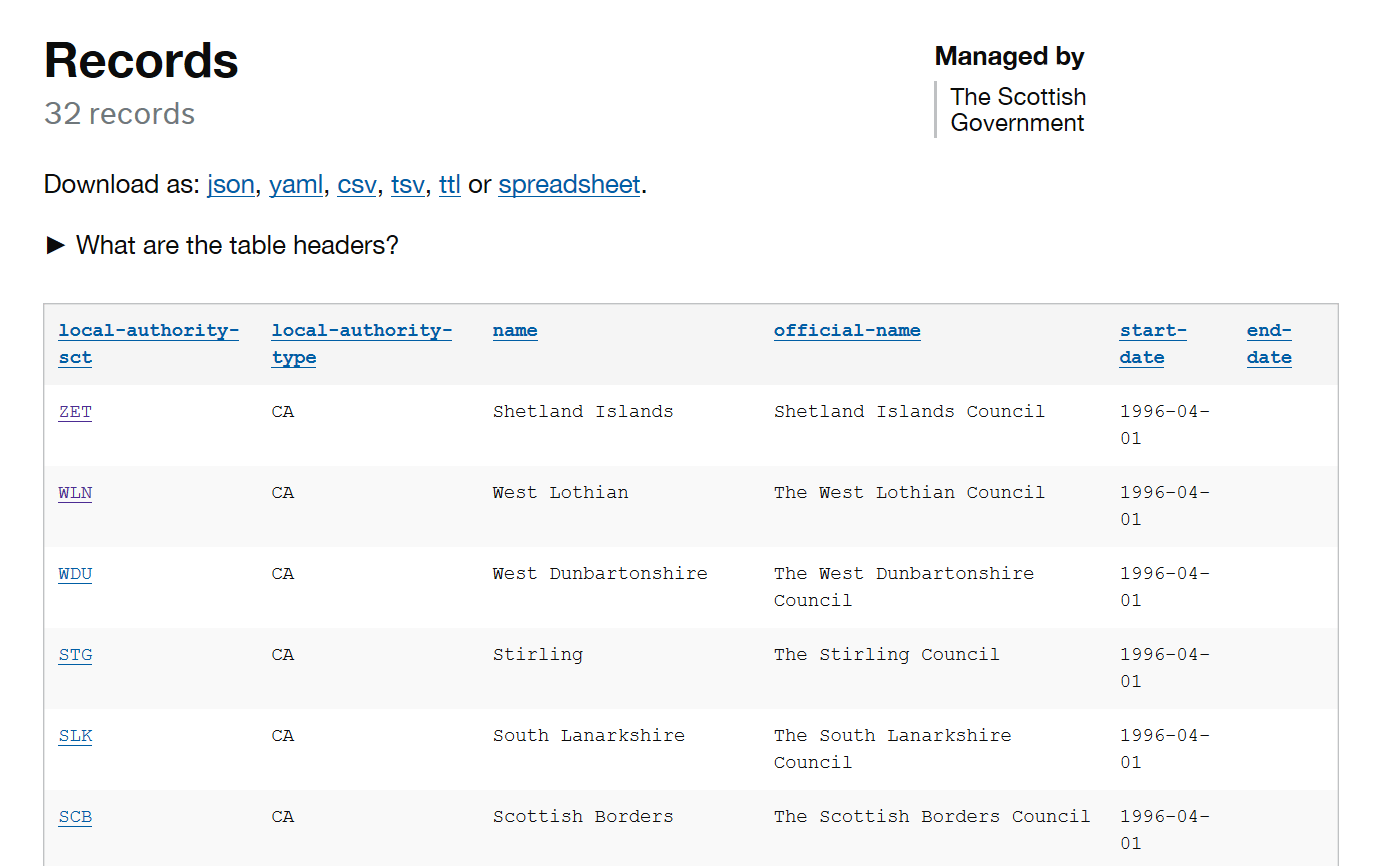The height and width of the screenshot is (866, 1384).
Task: Download records as json
Action: pyautogui.click(x=230, y=185)
